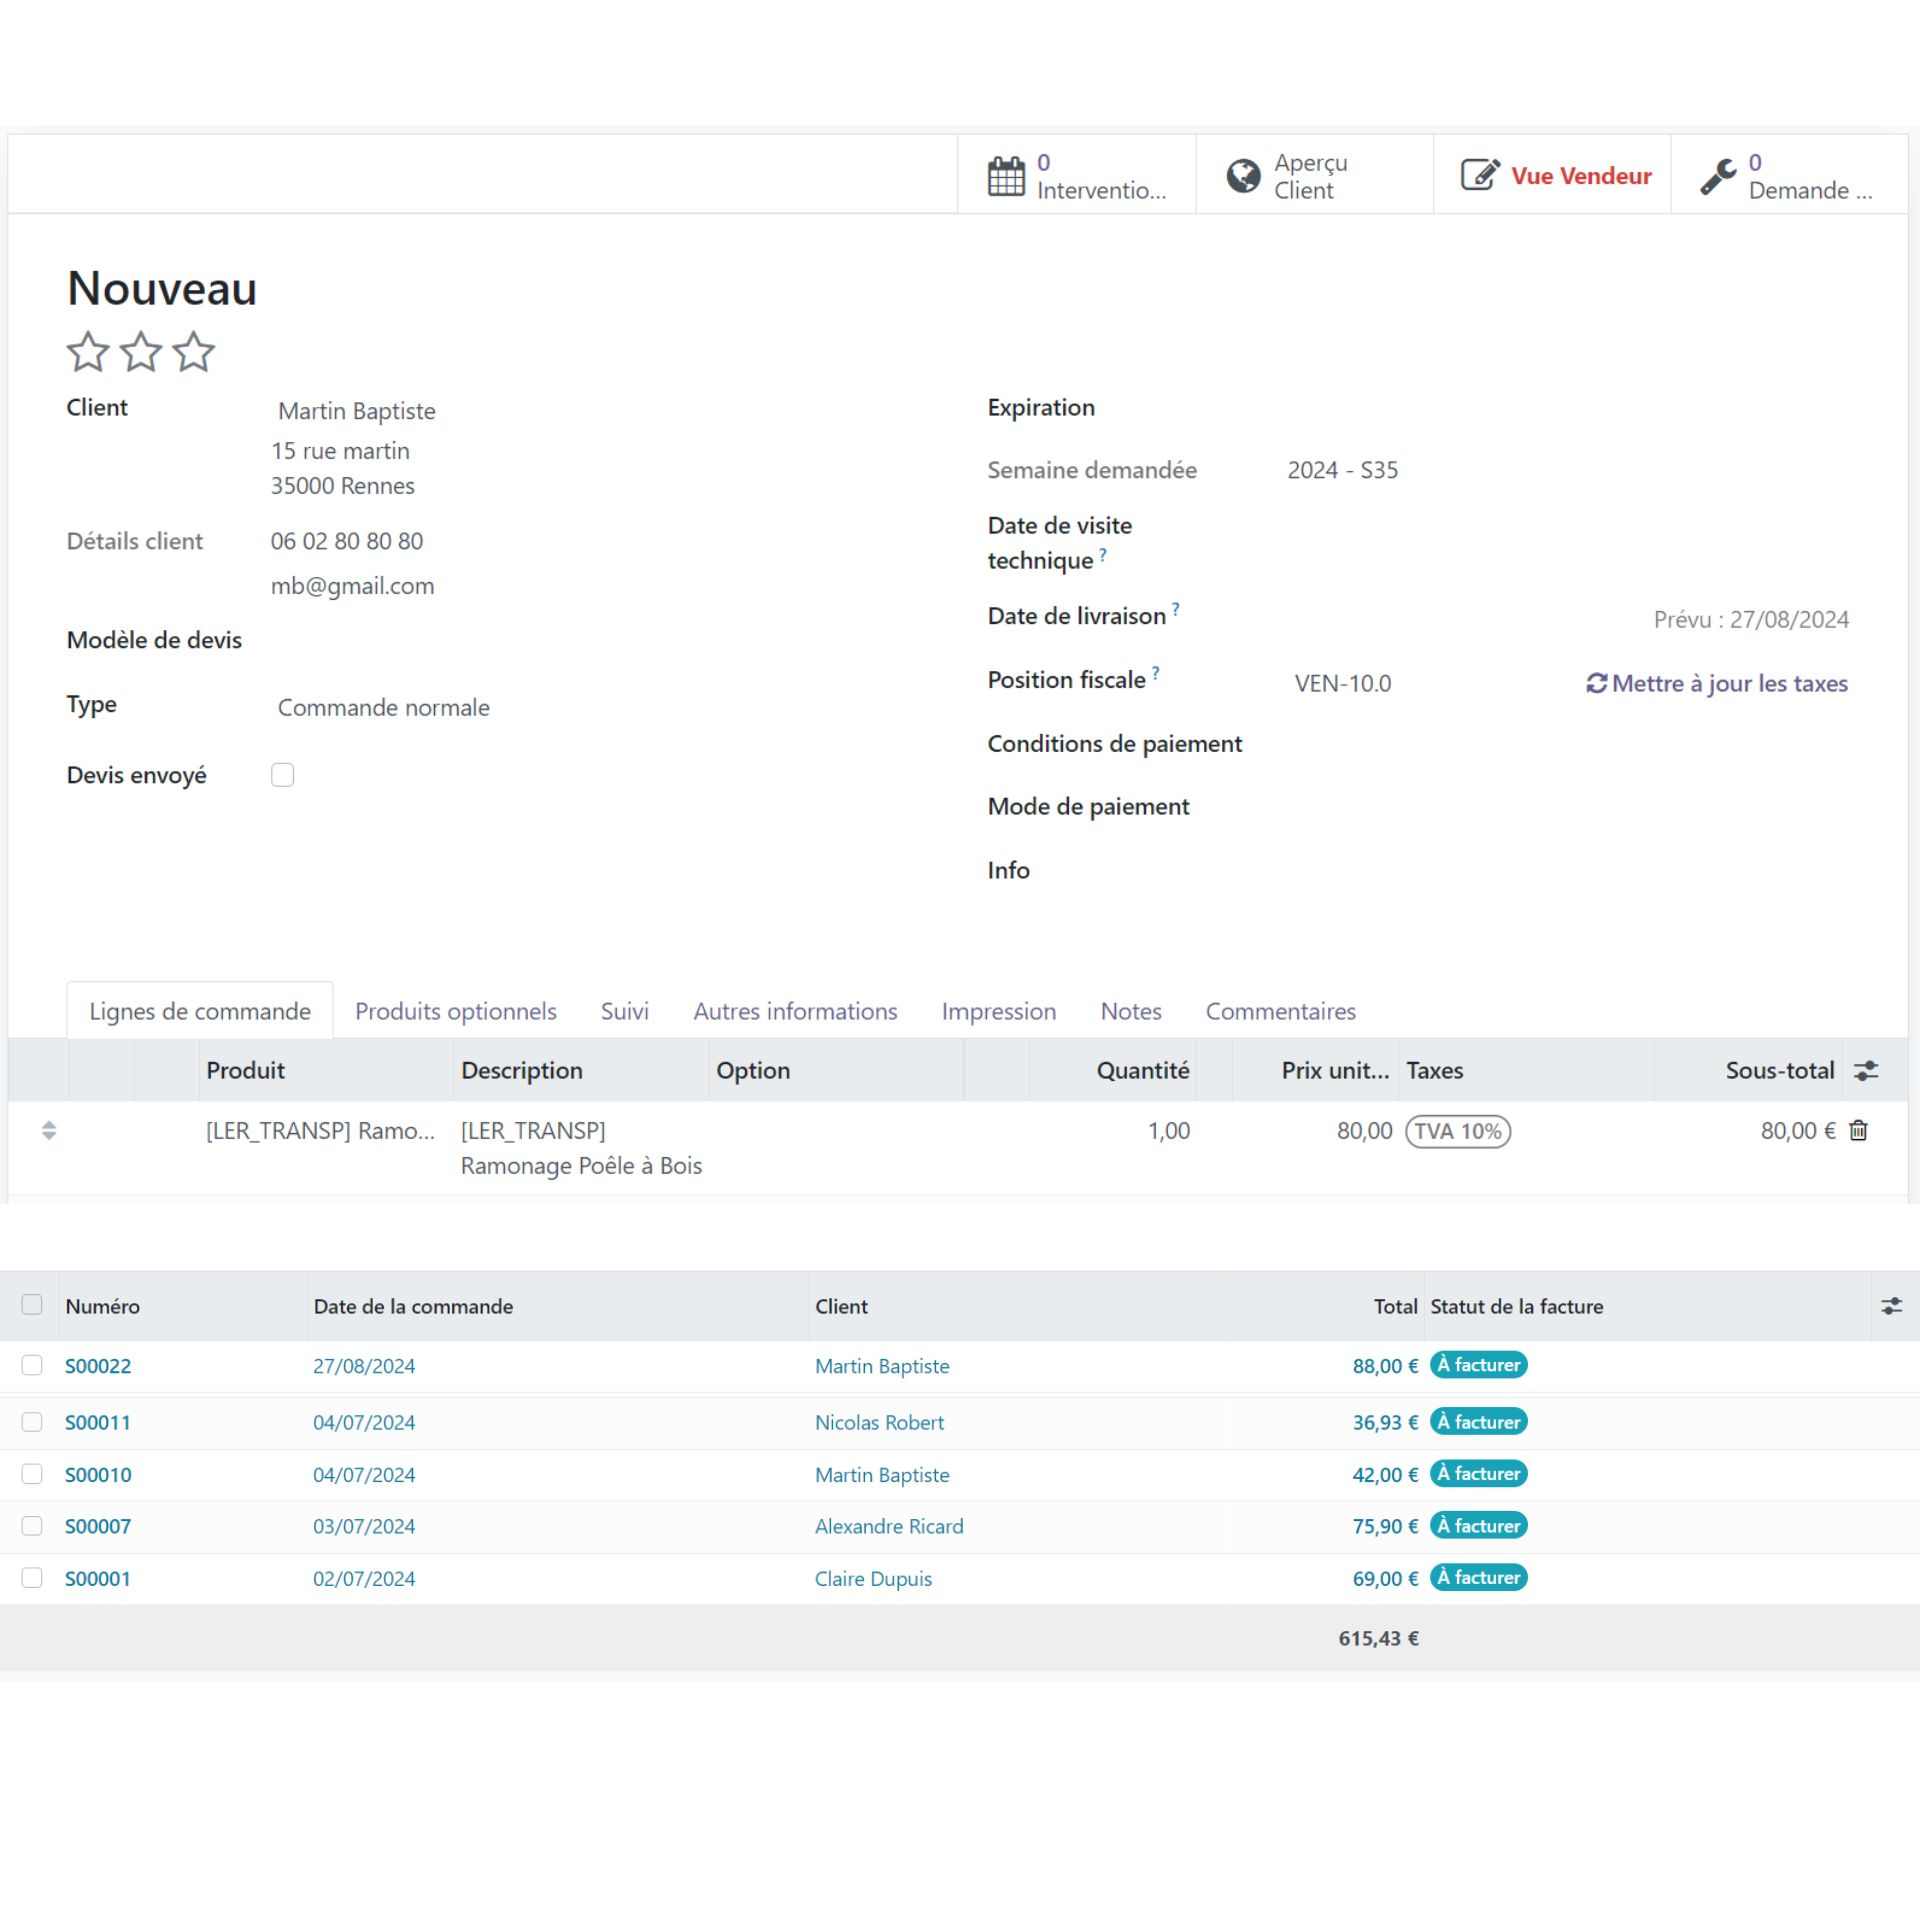Click the Info field
This screenshot has height=1920, width=1920.
1568,871
